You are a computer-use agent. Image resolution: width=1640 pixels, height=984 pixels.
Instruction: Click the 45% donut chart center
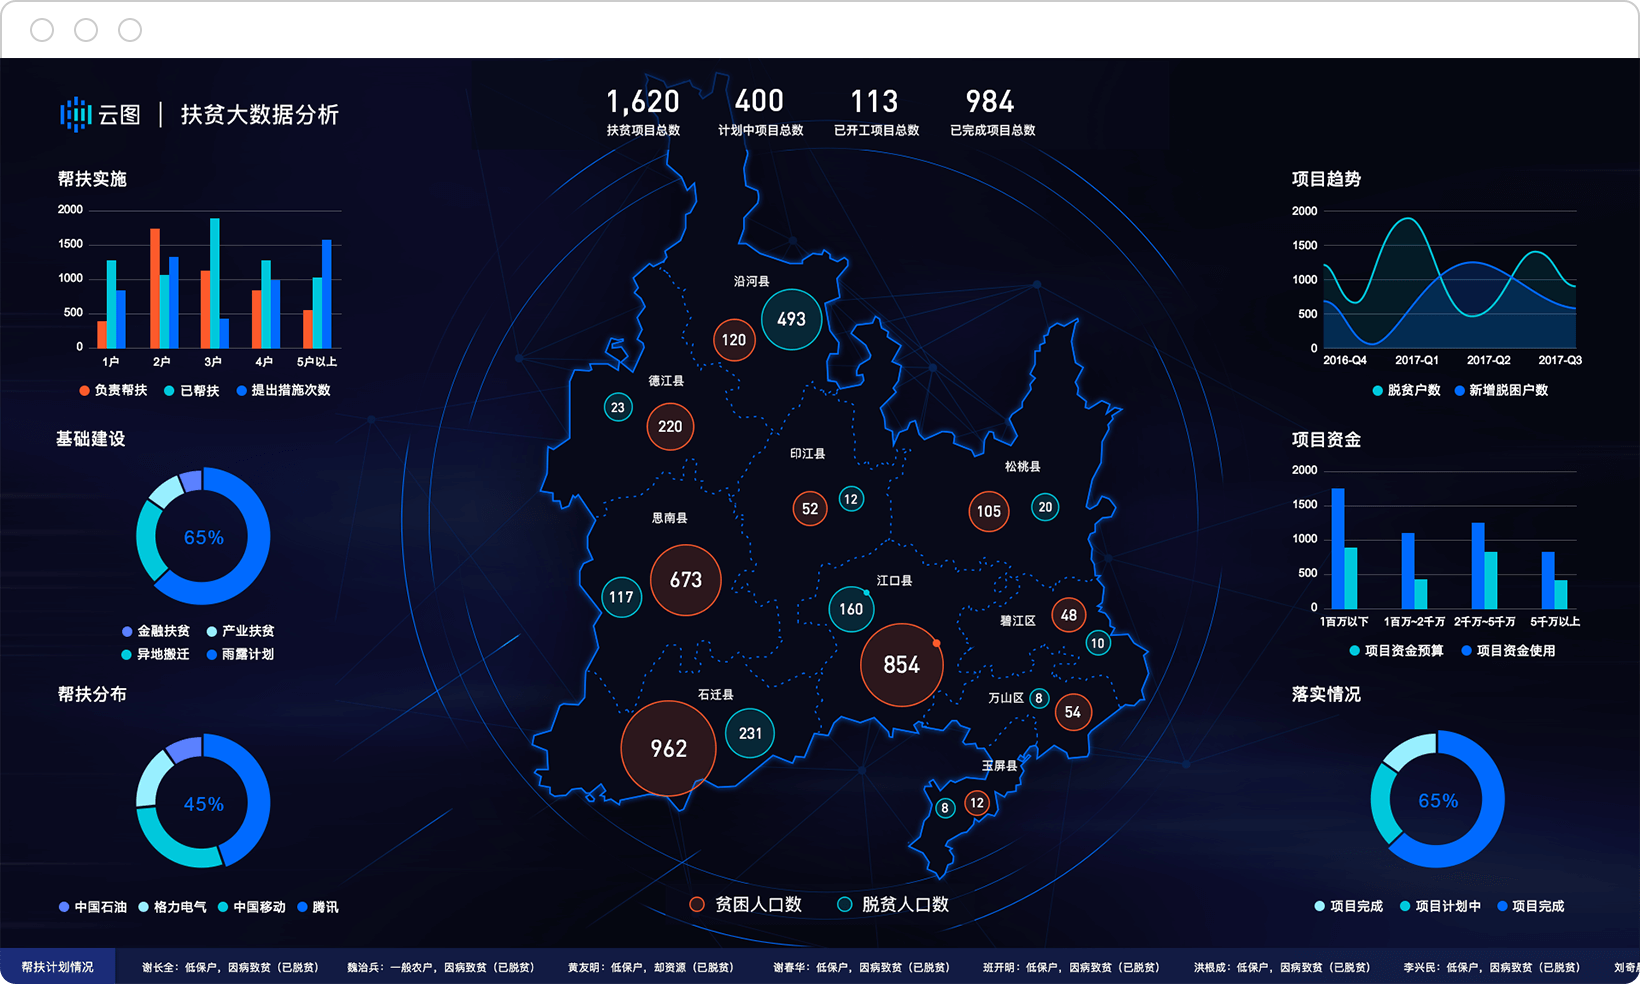203,804
